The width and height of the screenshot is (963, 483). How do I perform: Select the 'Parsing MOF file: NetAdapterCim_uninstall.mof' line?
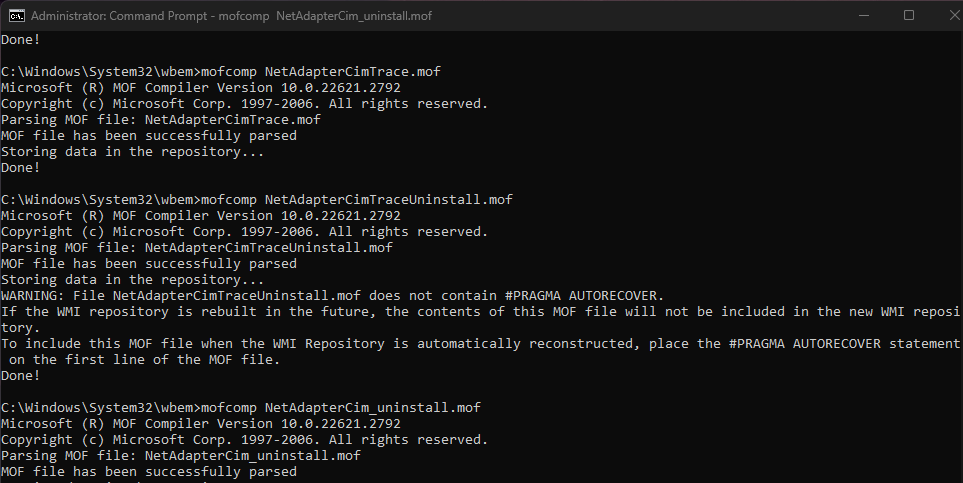[181, 456]
